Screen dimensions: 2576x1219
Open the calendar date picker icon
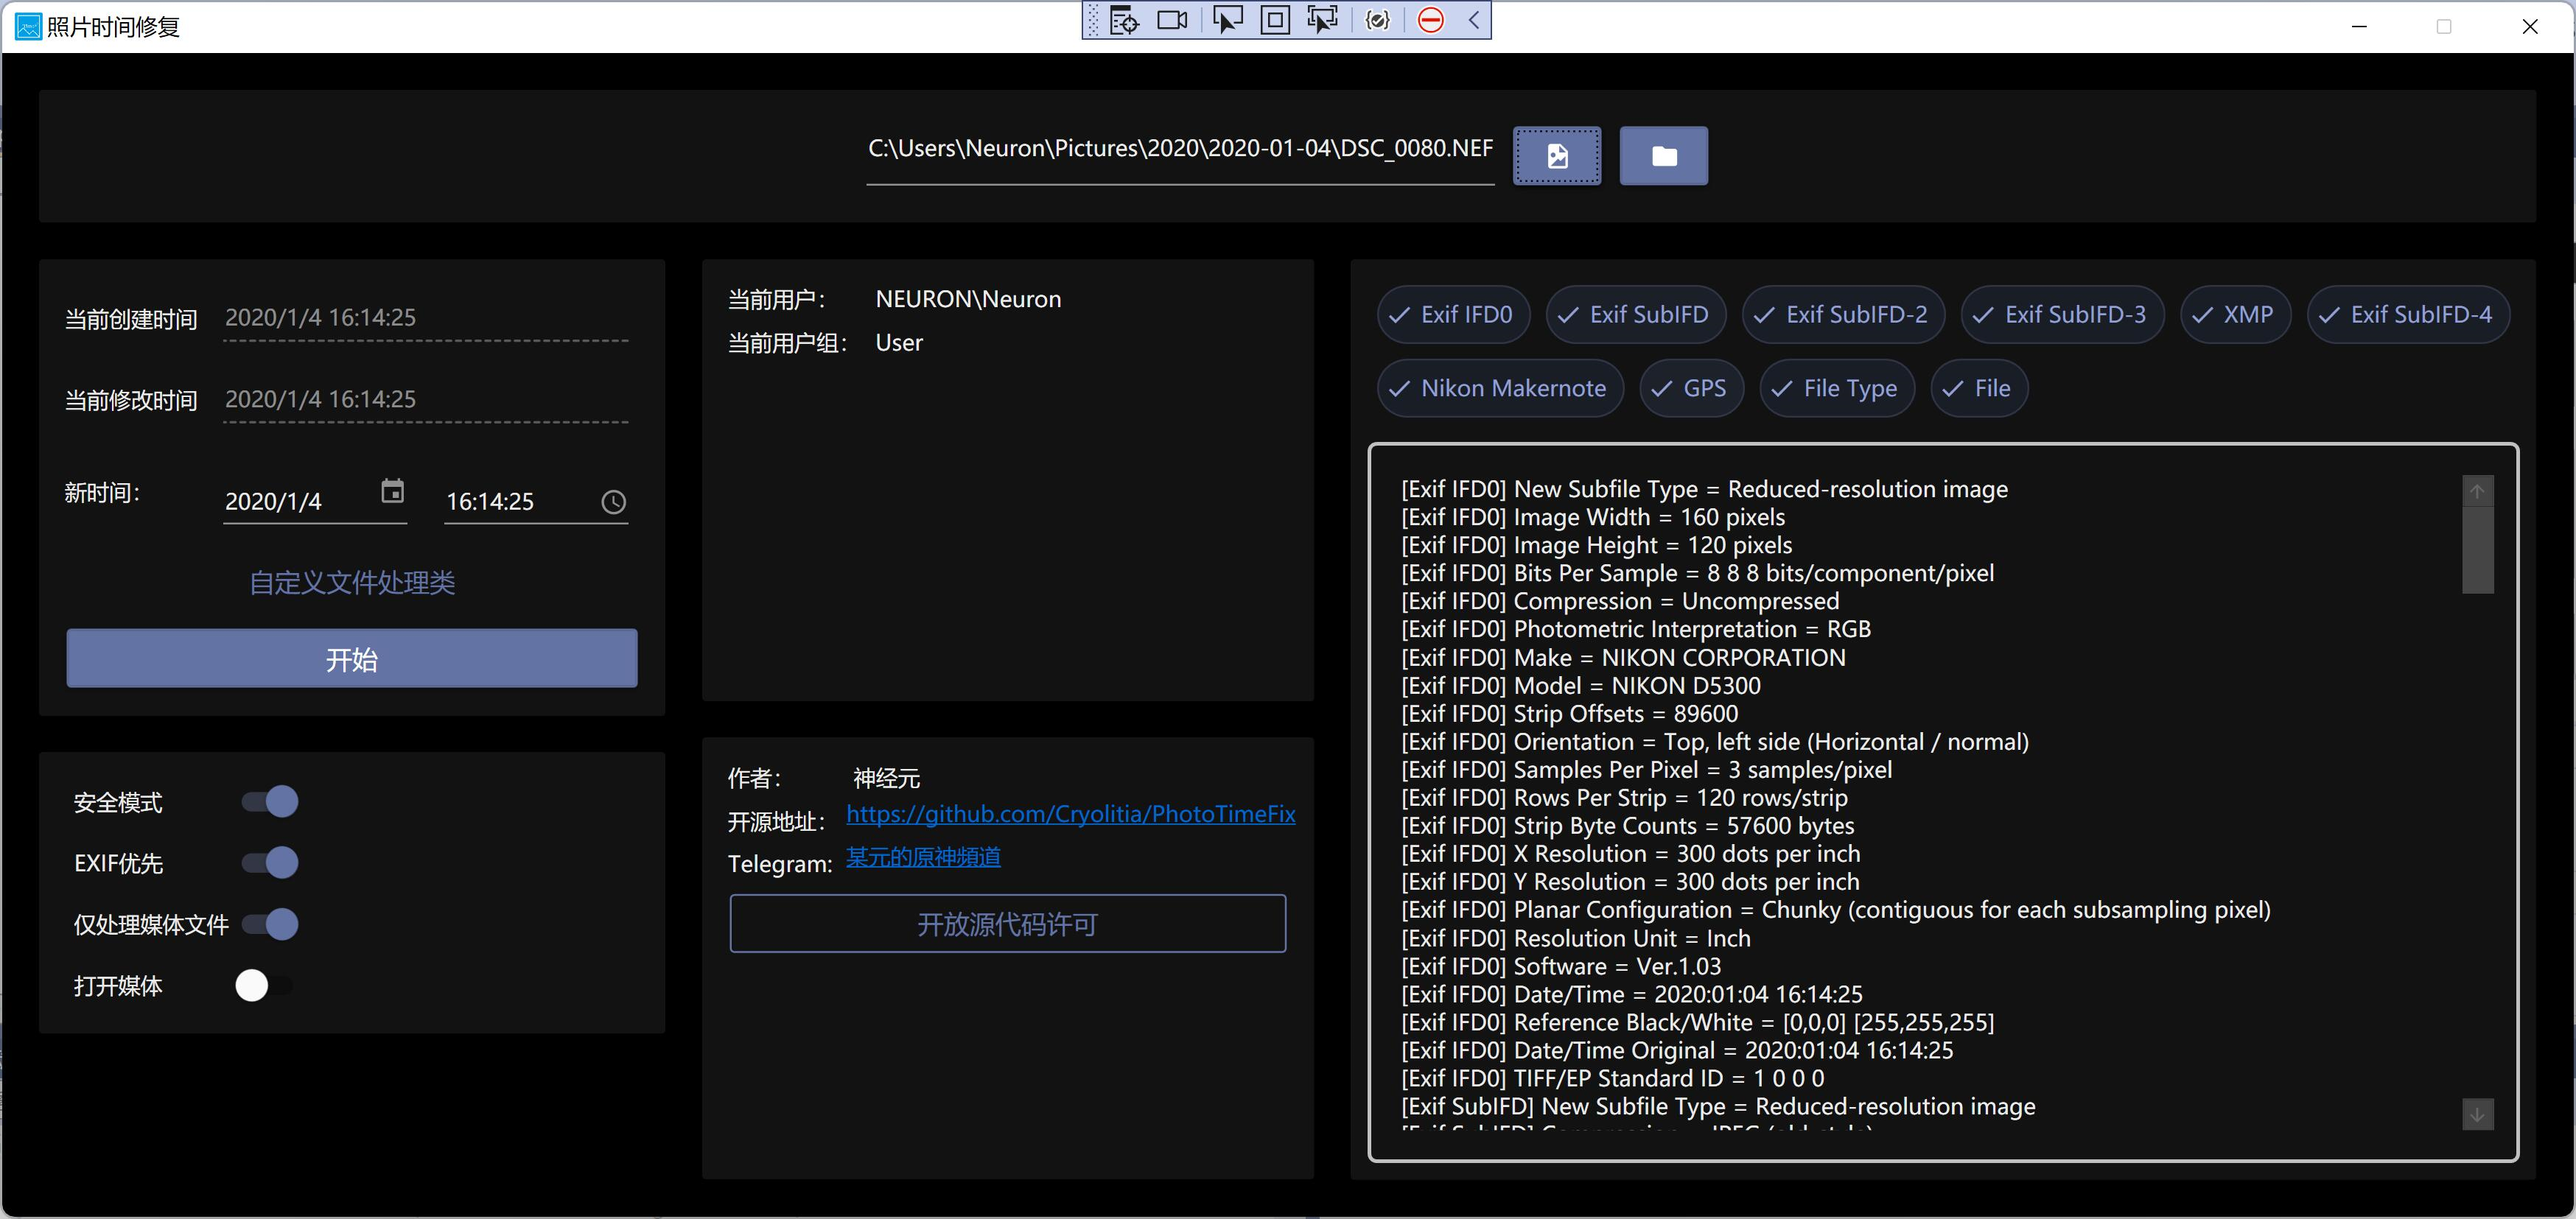coord(392,491)
